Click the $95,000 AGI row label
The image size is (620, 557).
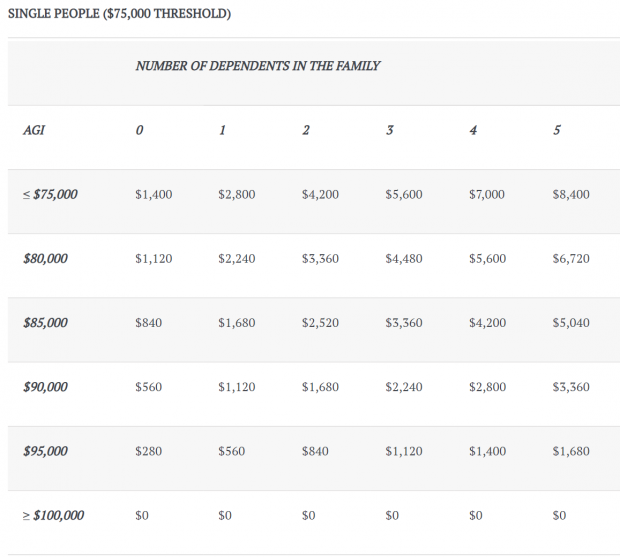[x=45, y=451]
